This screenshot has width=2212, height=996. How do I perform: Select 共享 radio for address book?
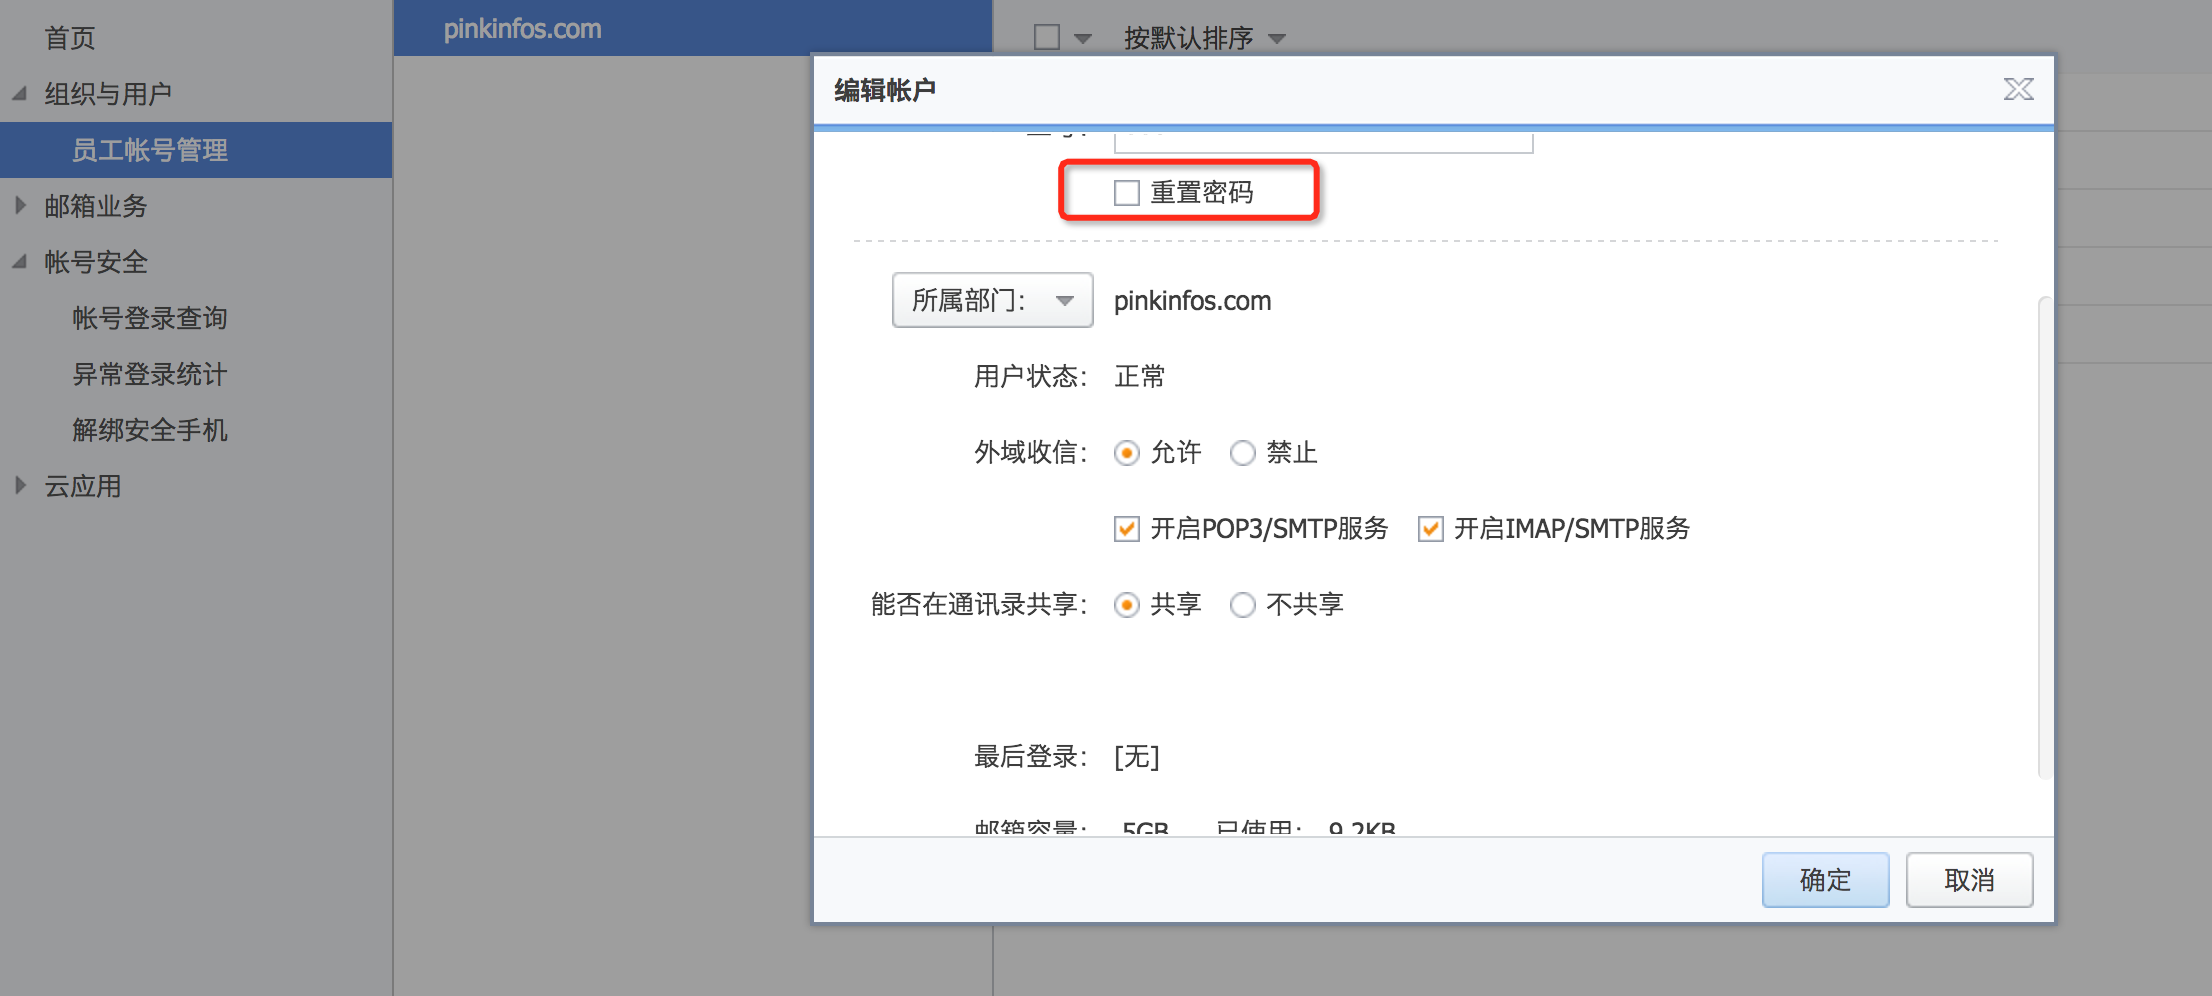tap(1127, 605)
